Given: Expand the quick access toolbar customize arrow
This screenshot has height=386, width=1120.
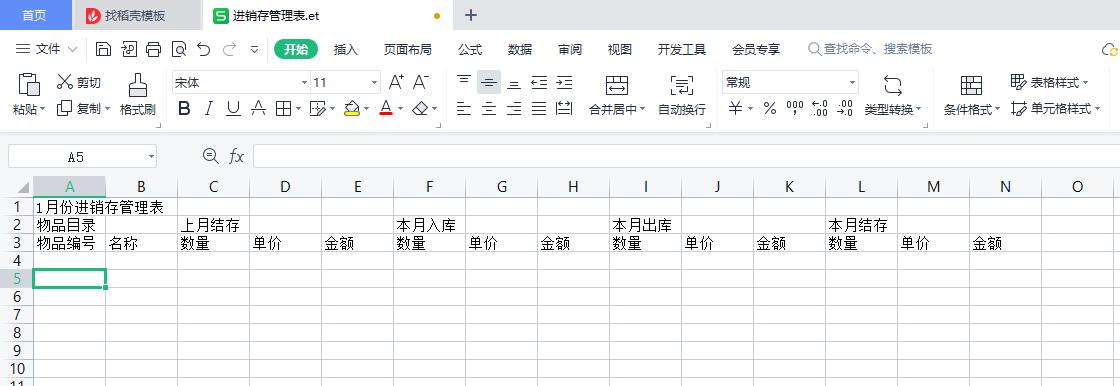Looking at the screenshot, I should pos(254,49).
